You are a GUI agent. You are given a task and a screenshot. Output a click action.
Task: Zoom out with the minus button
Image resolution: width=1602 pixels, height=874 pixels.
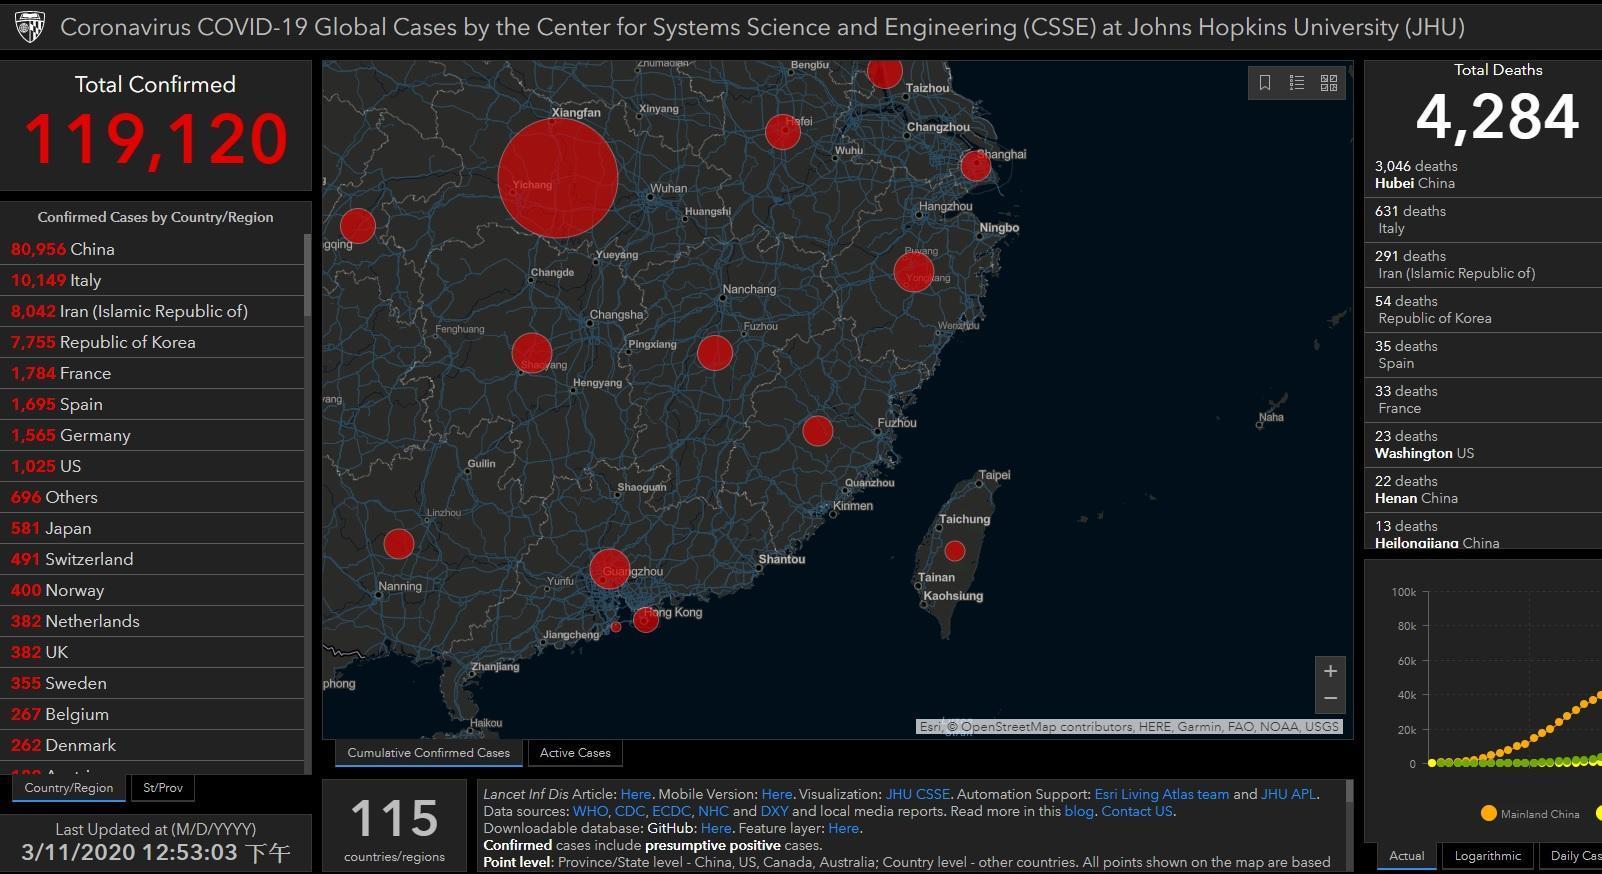pos(1330,699)
